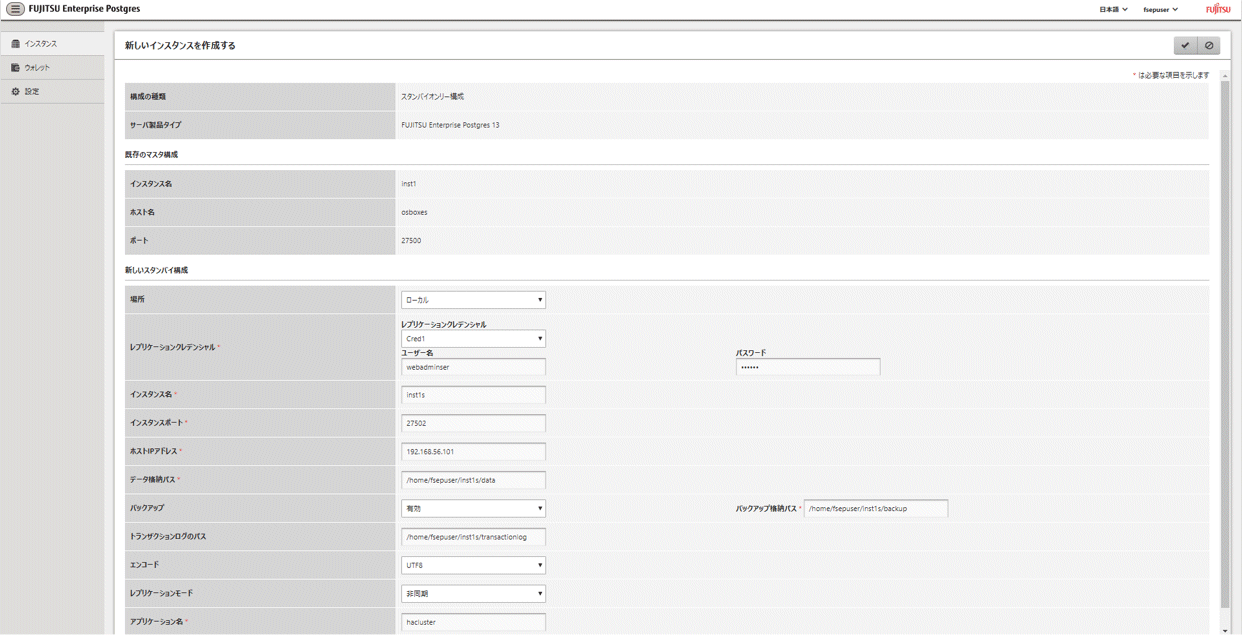Open the hamburger menu icon
The width and height of the screenshot is (1242, 635).
coord(15,9)
